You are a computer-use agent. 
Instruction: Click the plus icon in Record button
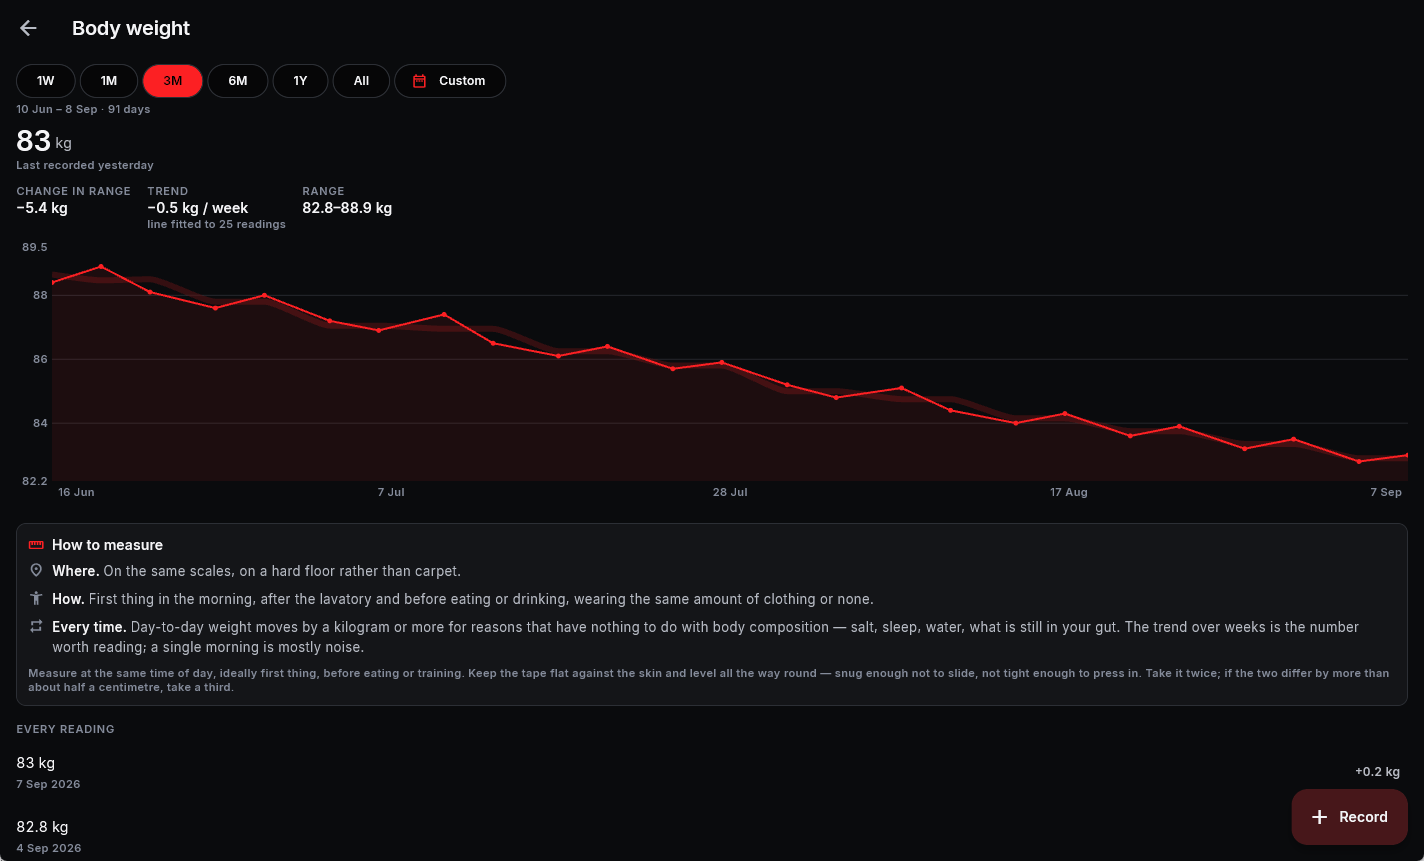pos(1320,817)
